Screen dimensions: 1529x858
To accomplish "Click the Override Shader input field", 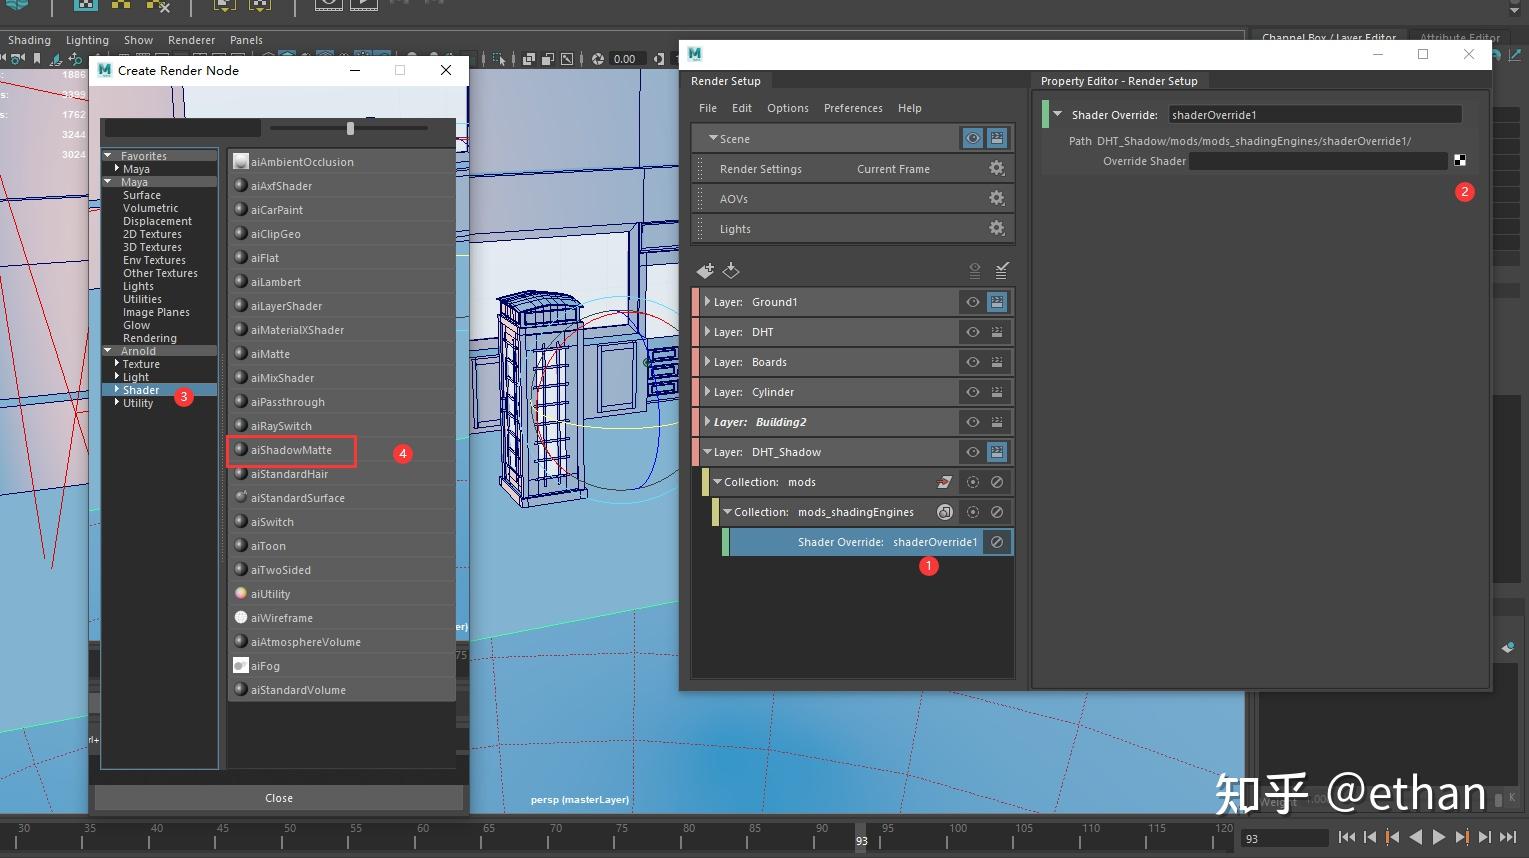I will (1318, 160).
